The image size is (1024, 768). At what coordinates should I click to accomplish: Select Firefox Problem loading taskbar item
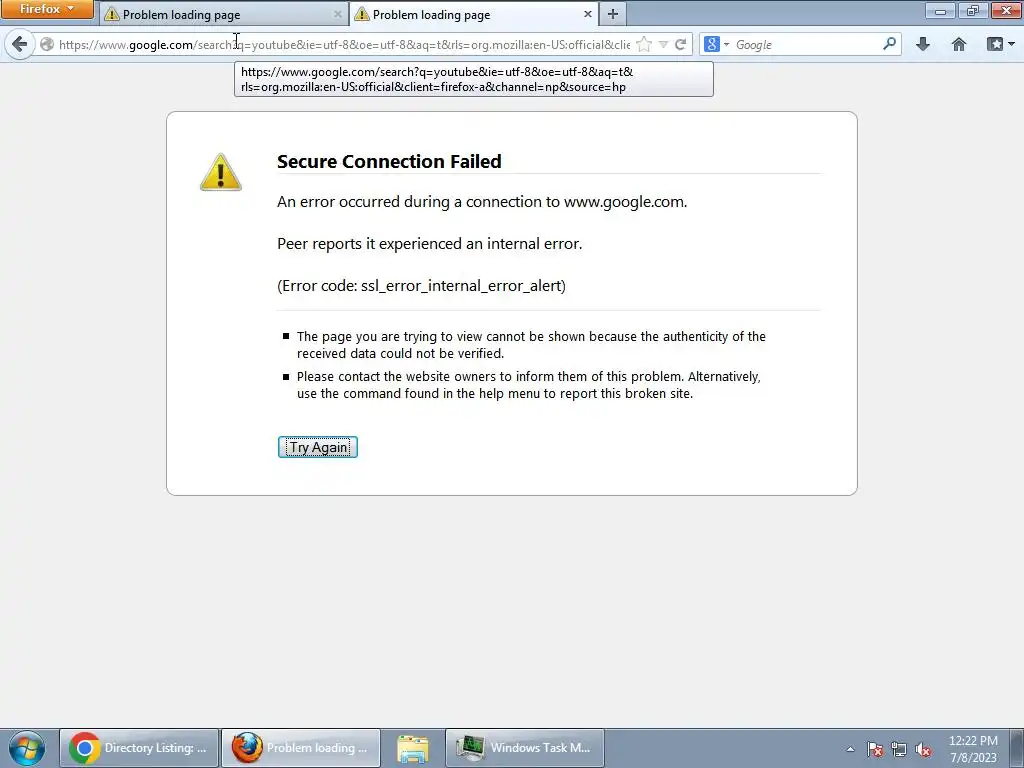click(x=301, y=748)
